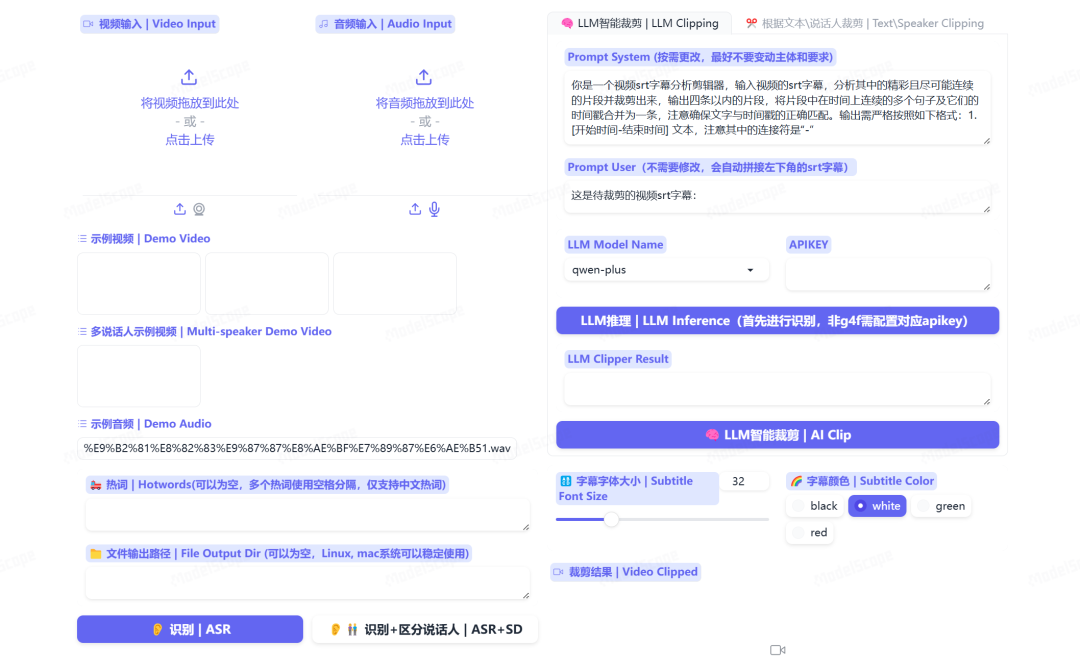The height and width of the screenshot is (671, 1080).
Task: Click the large upload arrow in Audio Input area
Action: [424, 78]
